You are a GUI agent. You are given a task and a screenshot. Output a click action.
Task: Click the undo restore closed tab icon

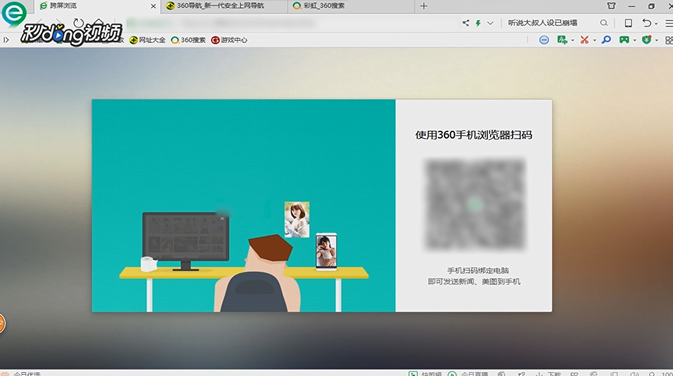click(647, 23)
